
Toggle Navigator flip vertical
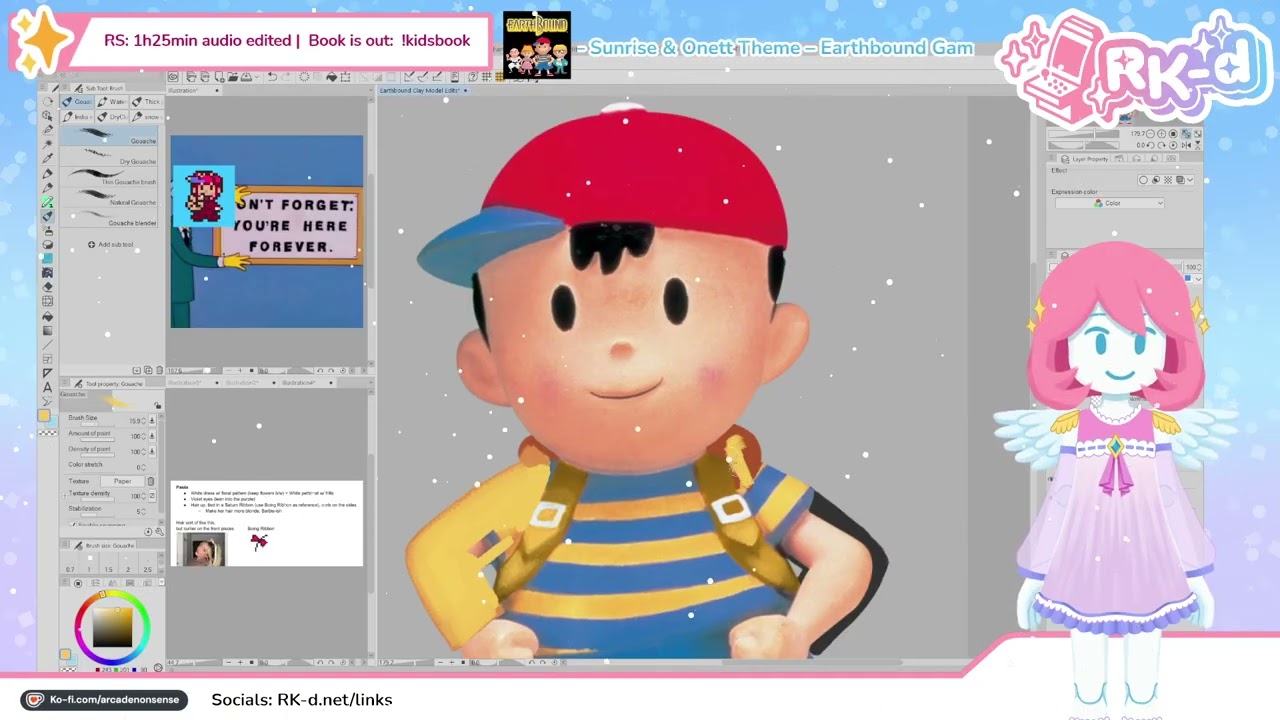(1197, 145)
